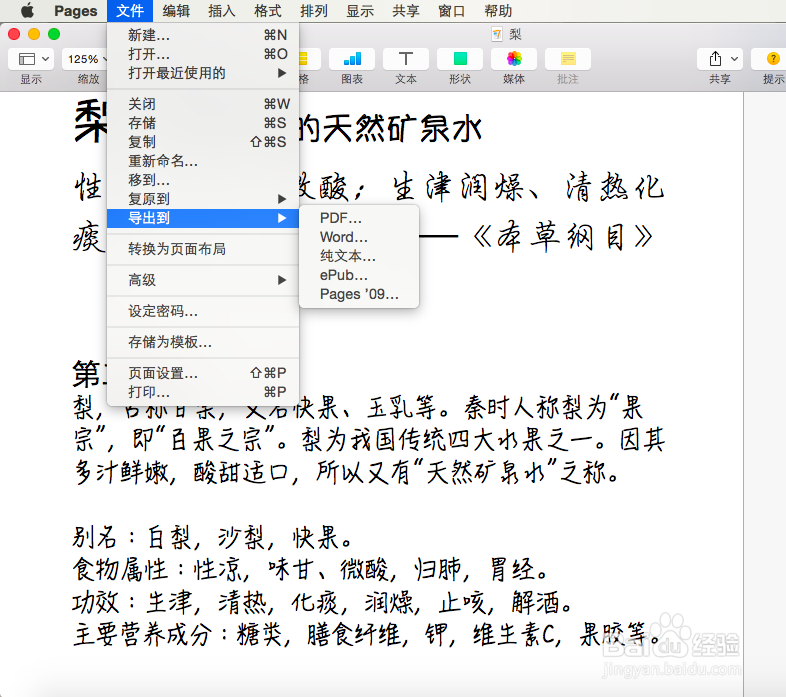
Task: Click the heading text 的天然矿泉水
Action: point(390,129)
